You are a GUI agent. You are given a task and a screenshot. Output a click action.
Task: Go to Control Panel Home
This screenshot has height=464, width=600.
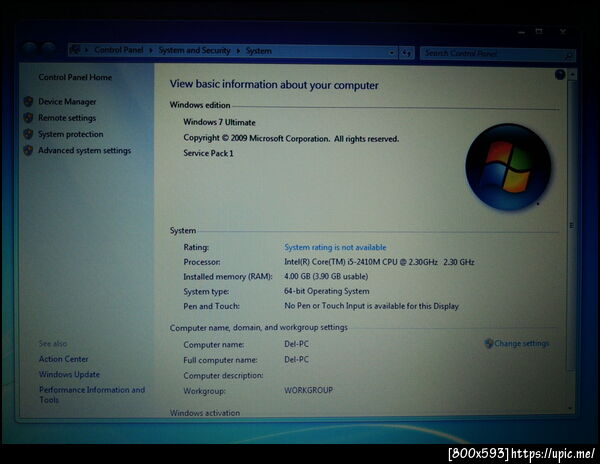[x=75, y=77]
